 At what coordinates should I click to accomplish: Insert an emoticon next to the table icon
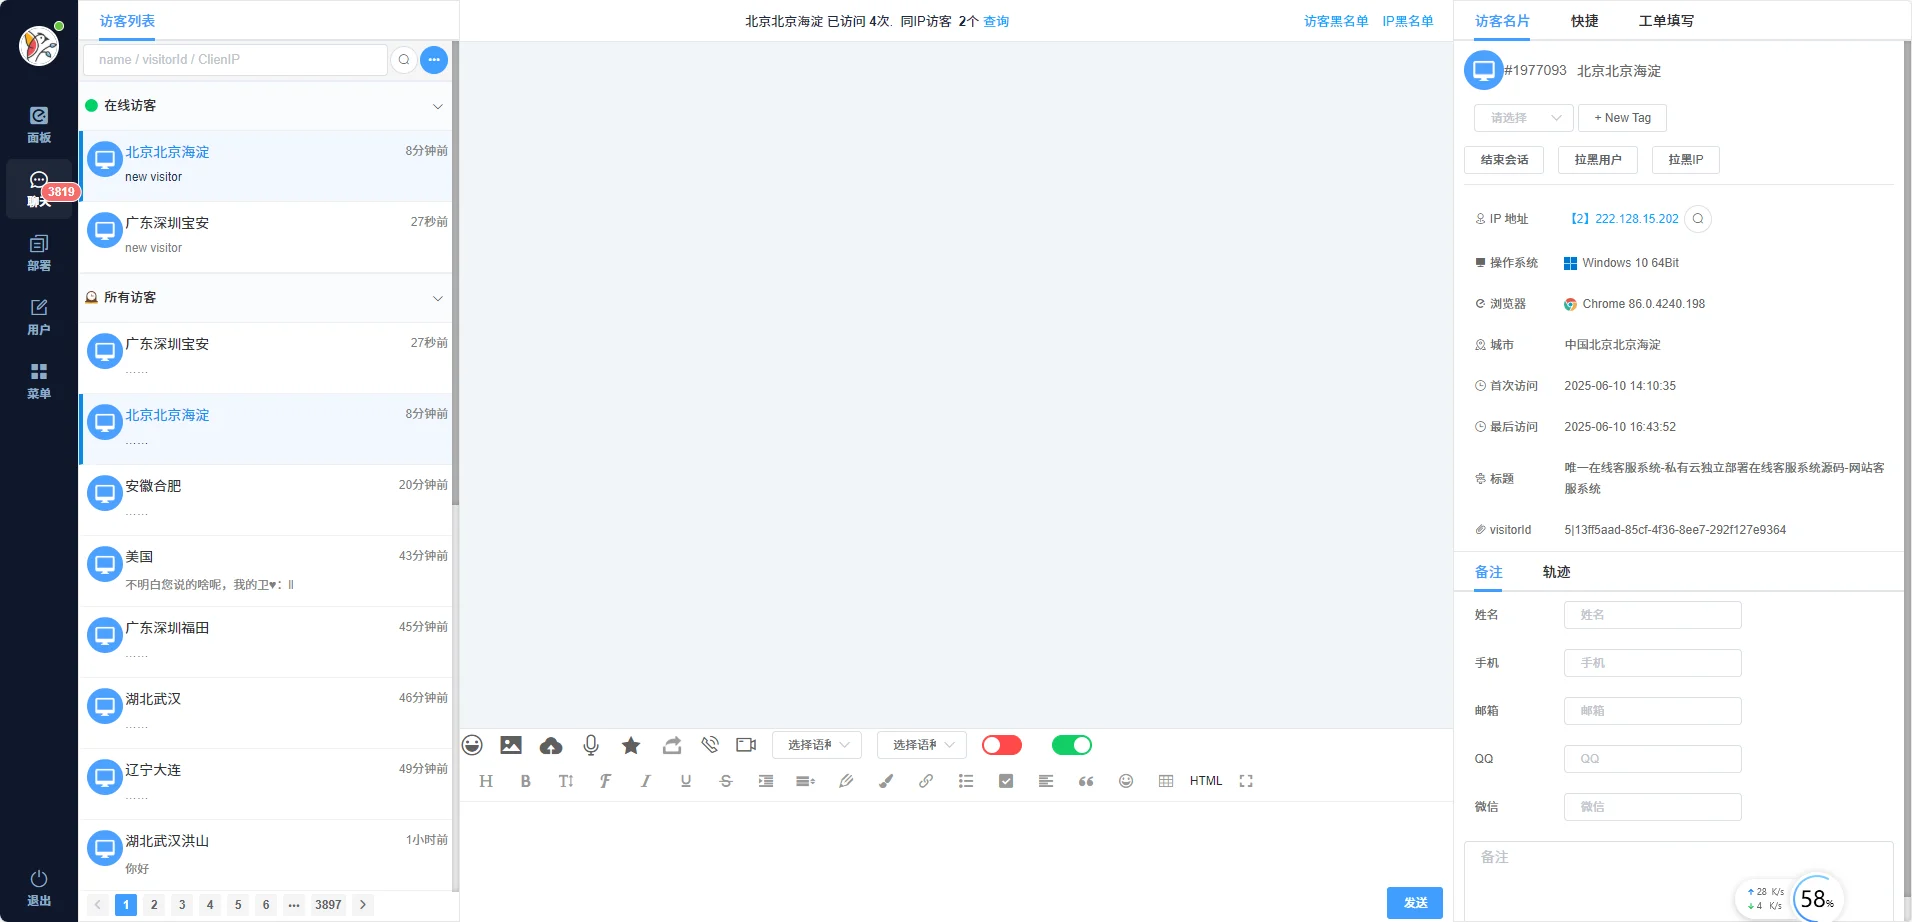1126,781
